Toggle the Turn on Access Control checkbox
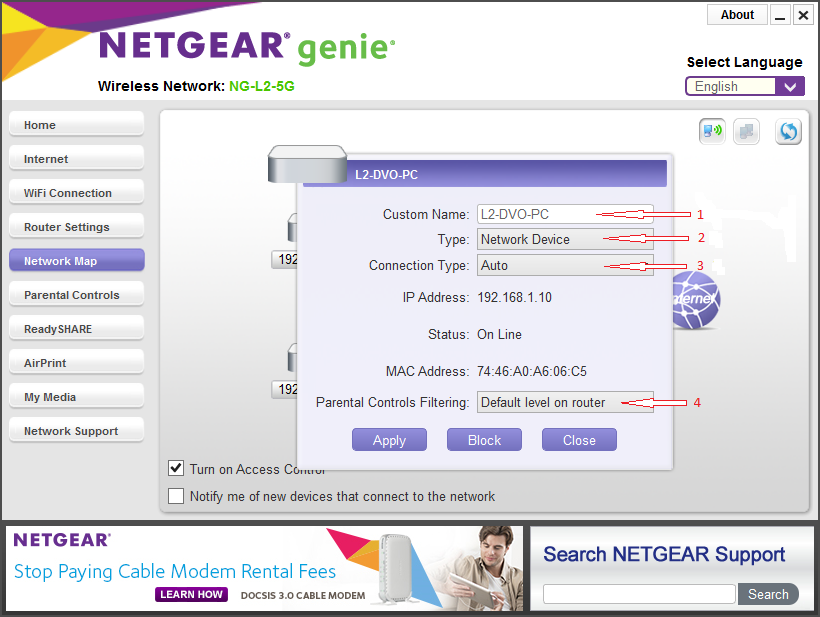 (177, 468)
